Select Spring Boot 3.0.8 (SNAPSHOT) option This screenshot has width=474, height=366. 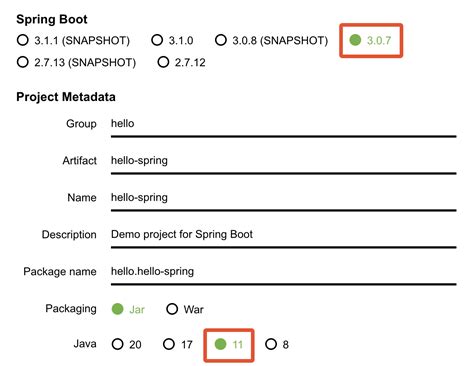pos(271,40)
